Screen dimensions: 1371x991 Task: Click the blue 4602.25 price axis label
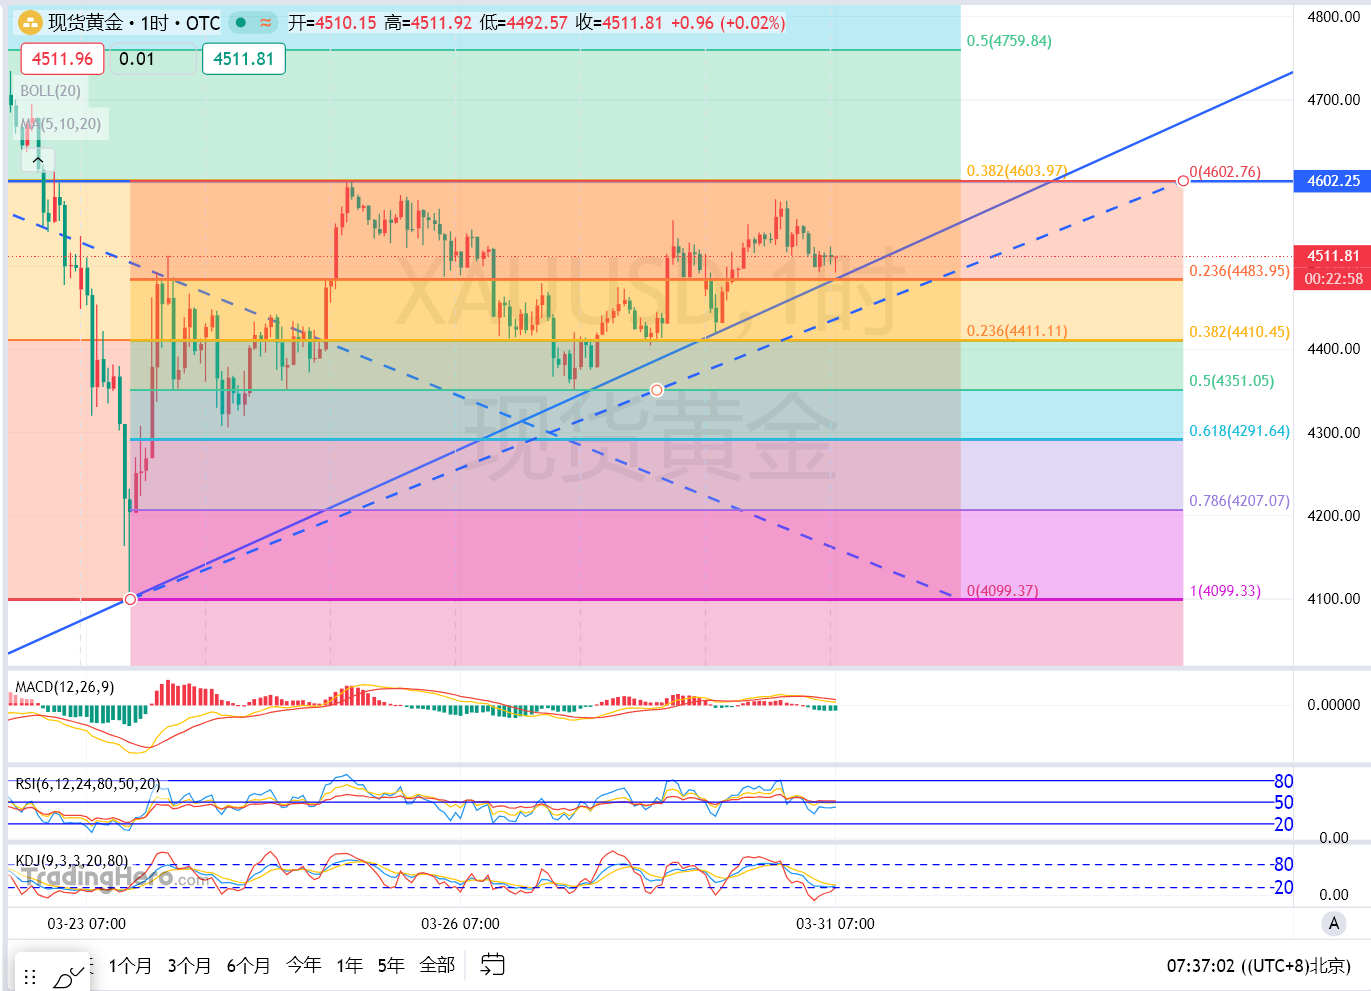coord(1333,181)
